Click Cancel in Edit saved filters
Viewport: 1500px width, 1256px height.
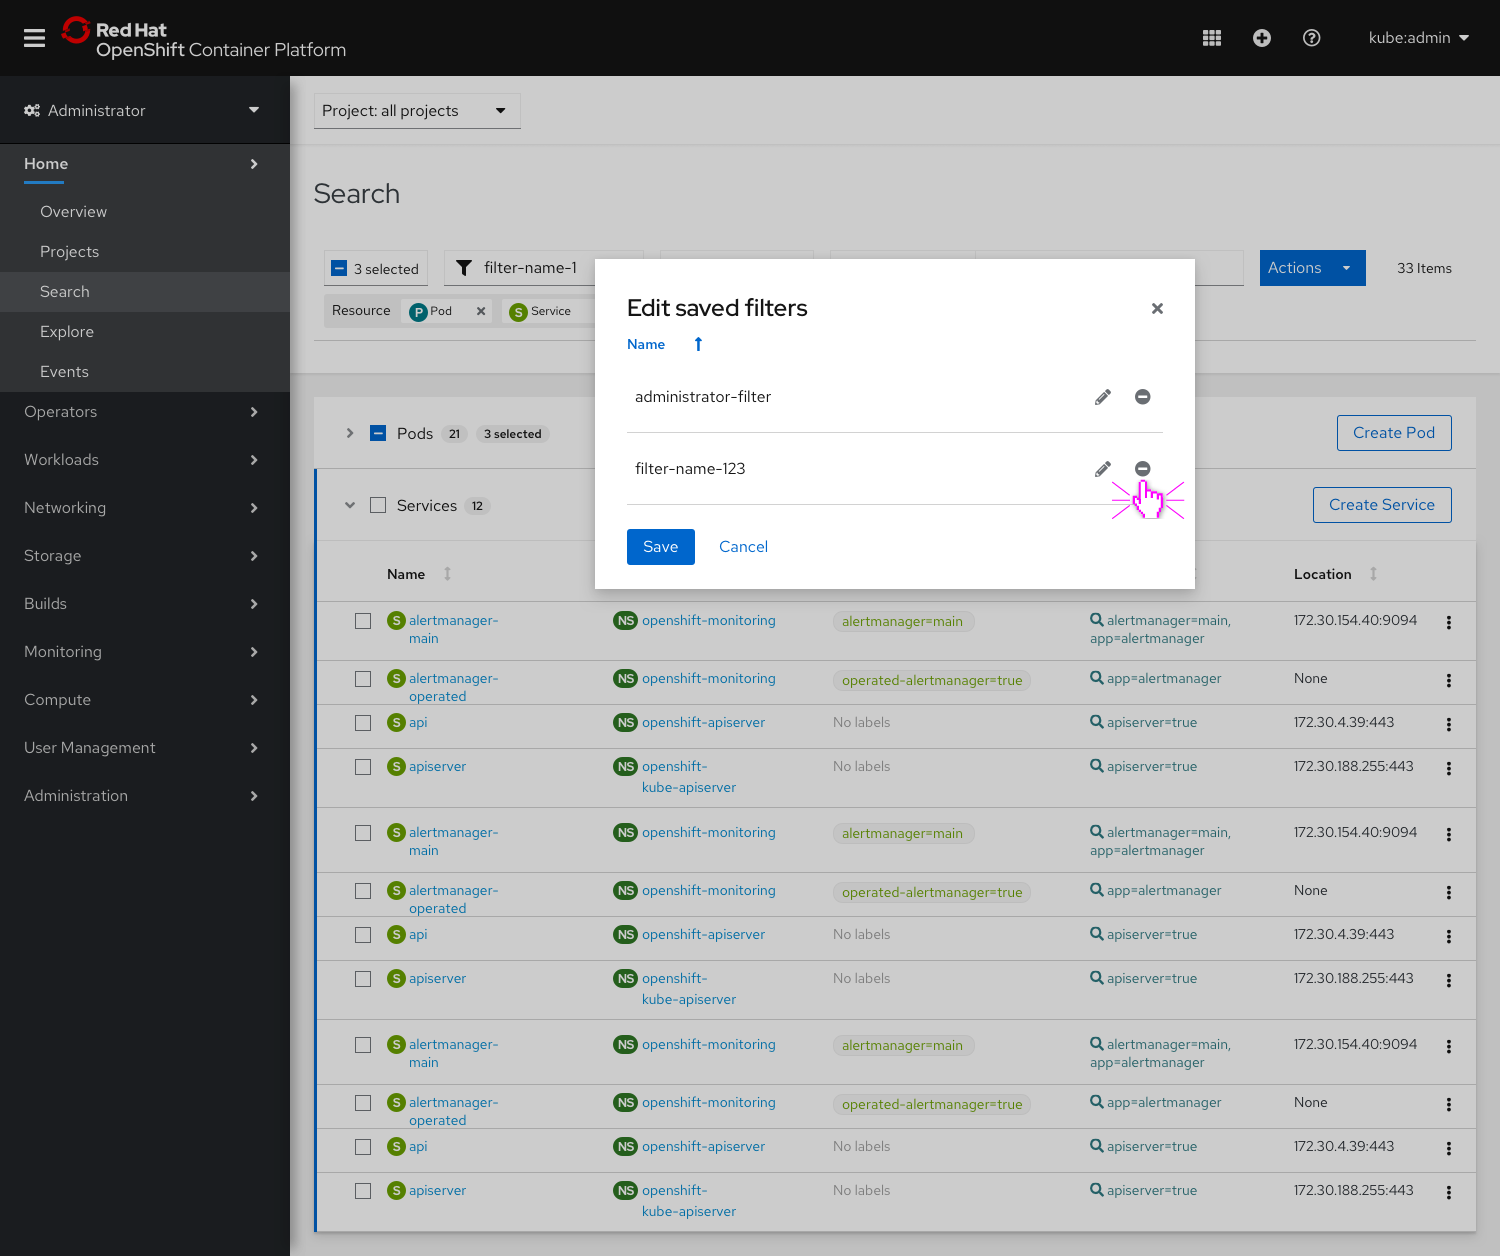(x=743, y=547)
